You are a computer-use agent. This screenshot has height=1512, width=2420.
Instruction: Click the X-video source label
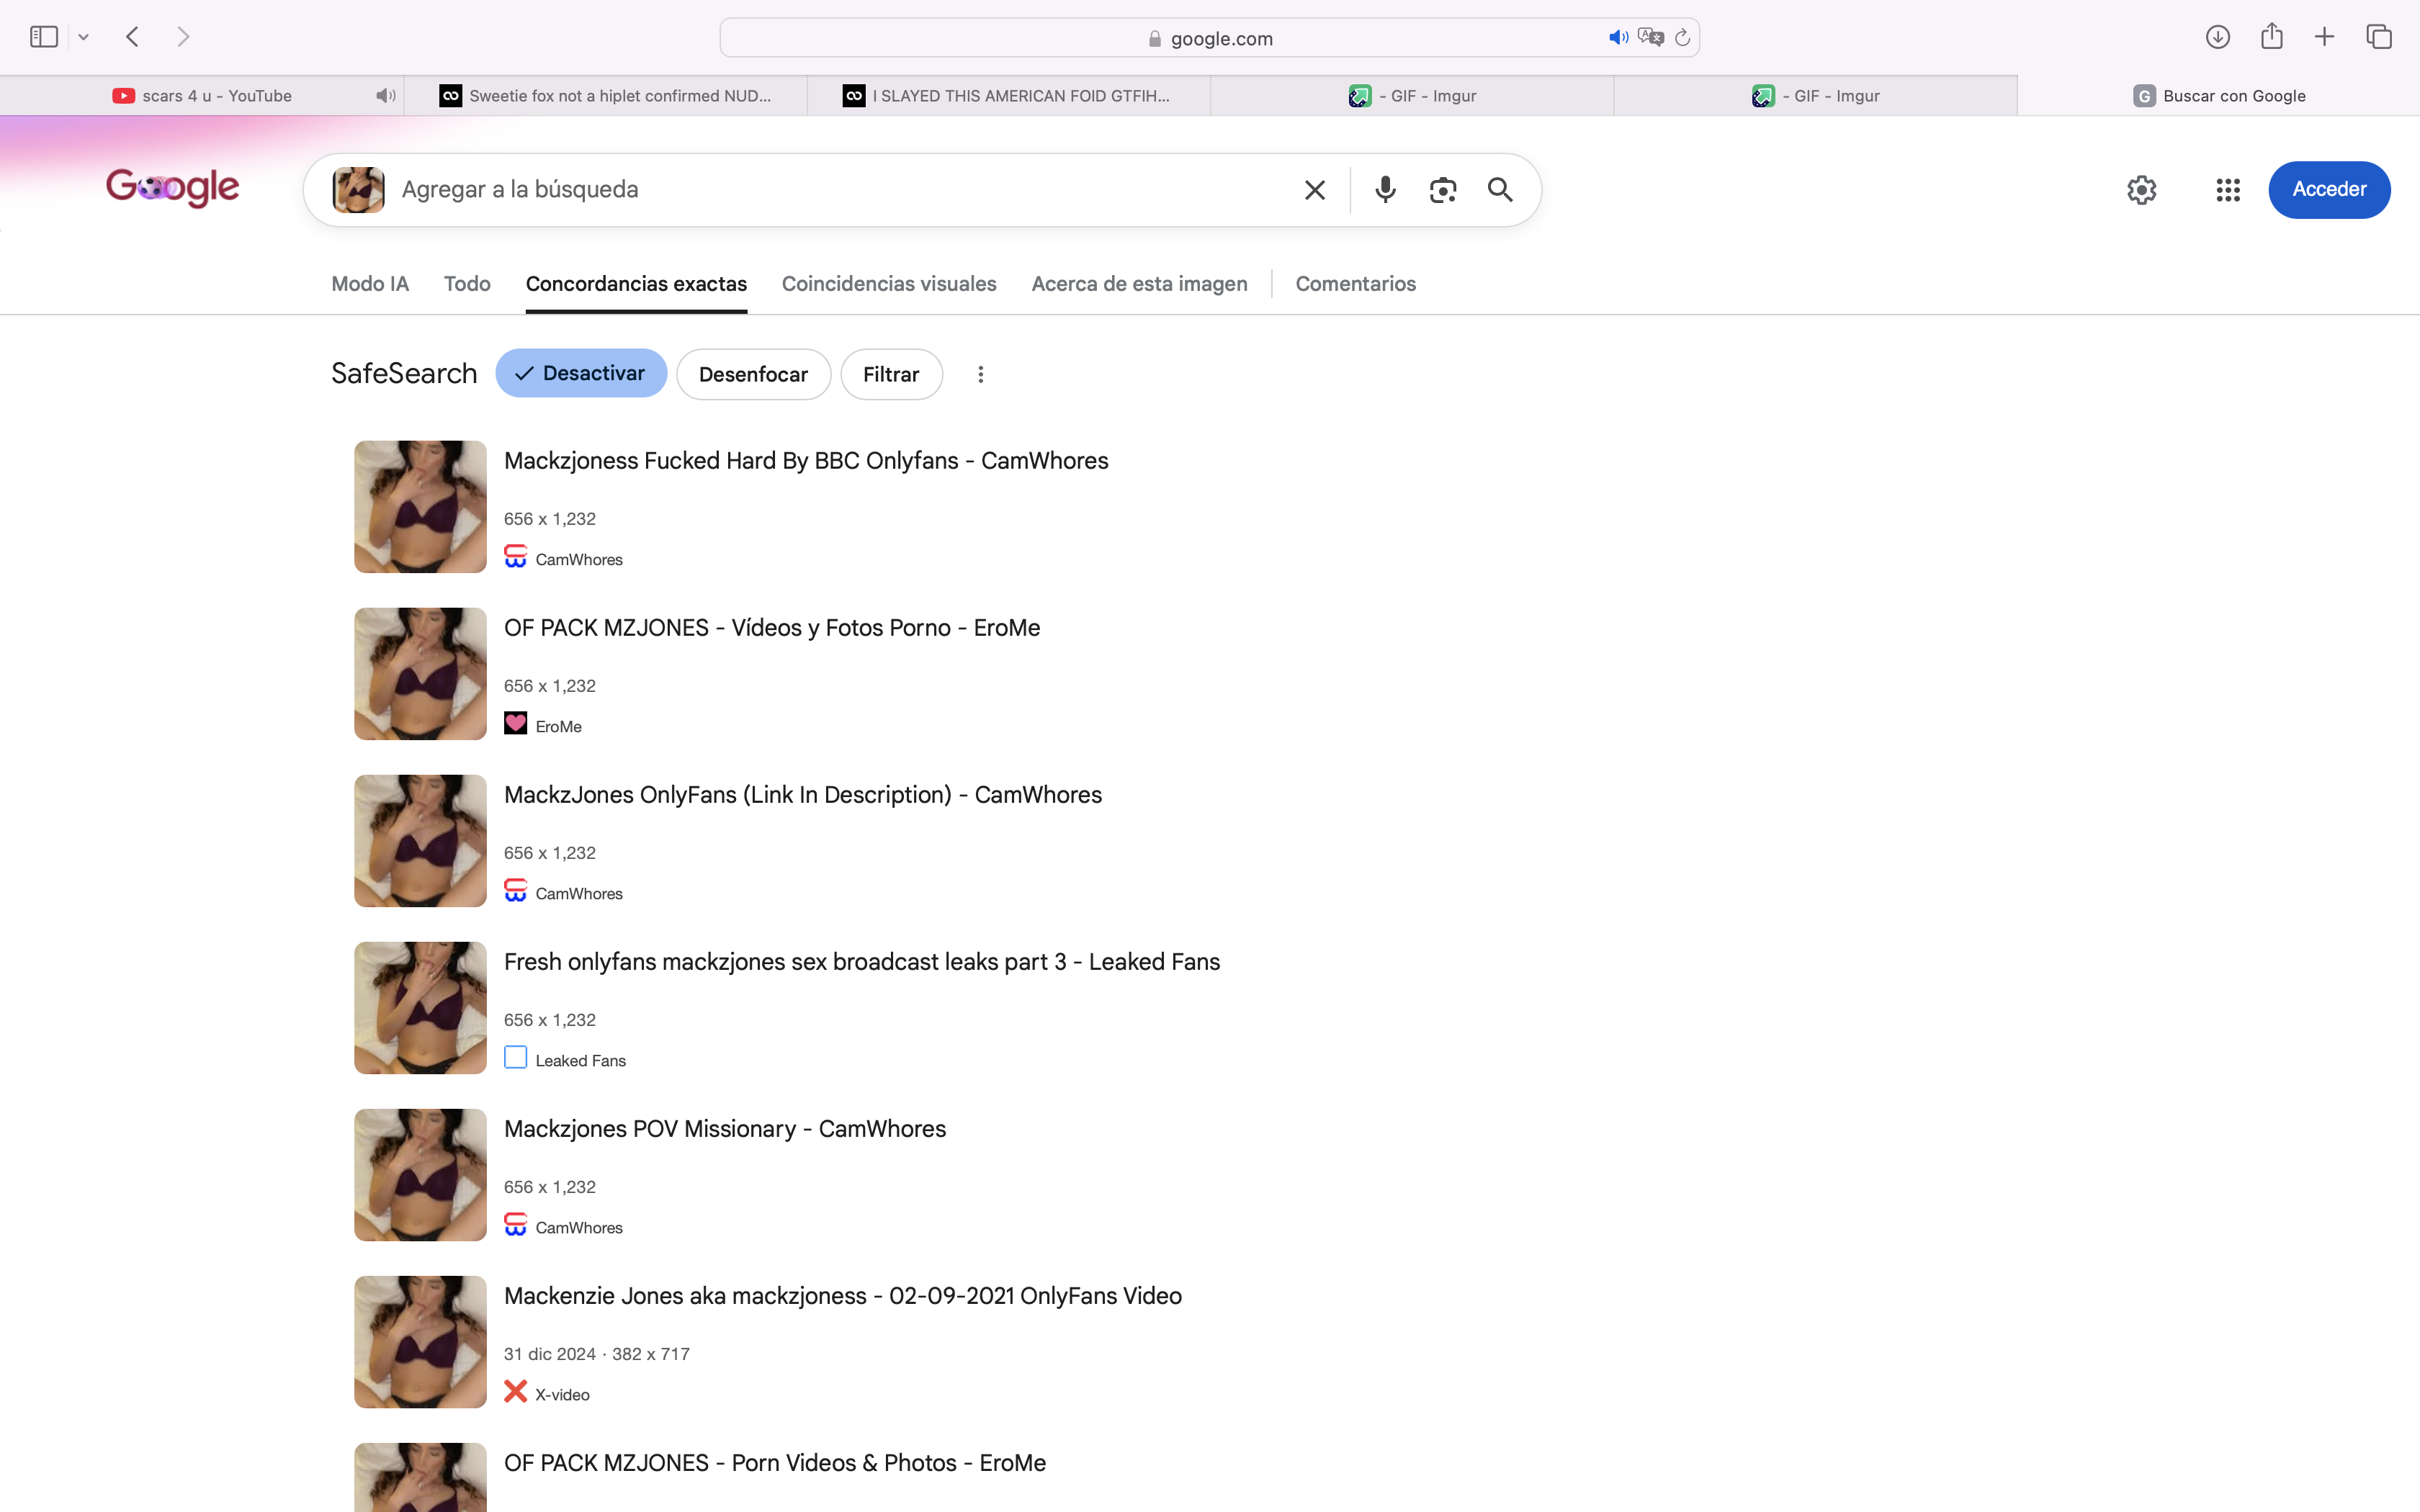point(562,1395)
